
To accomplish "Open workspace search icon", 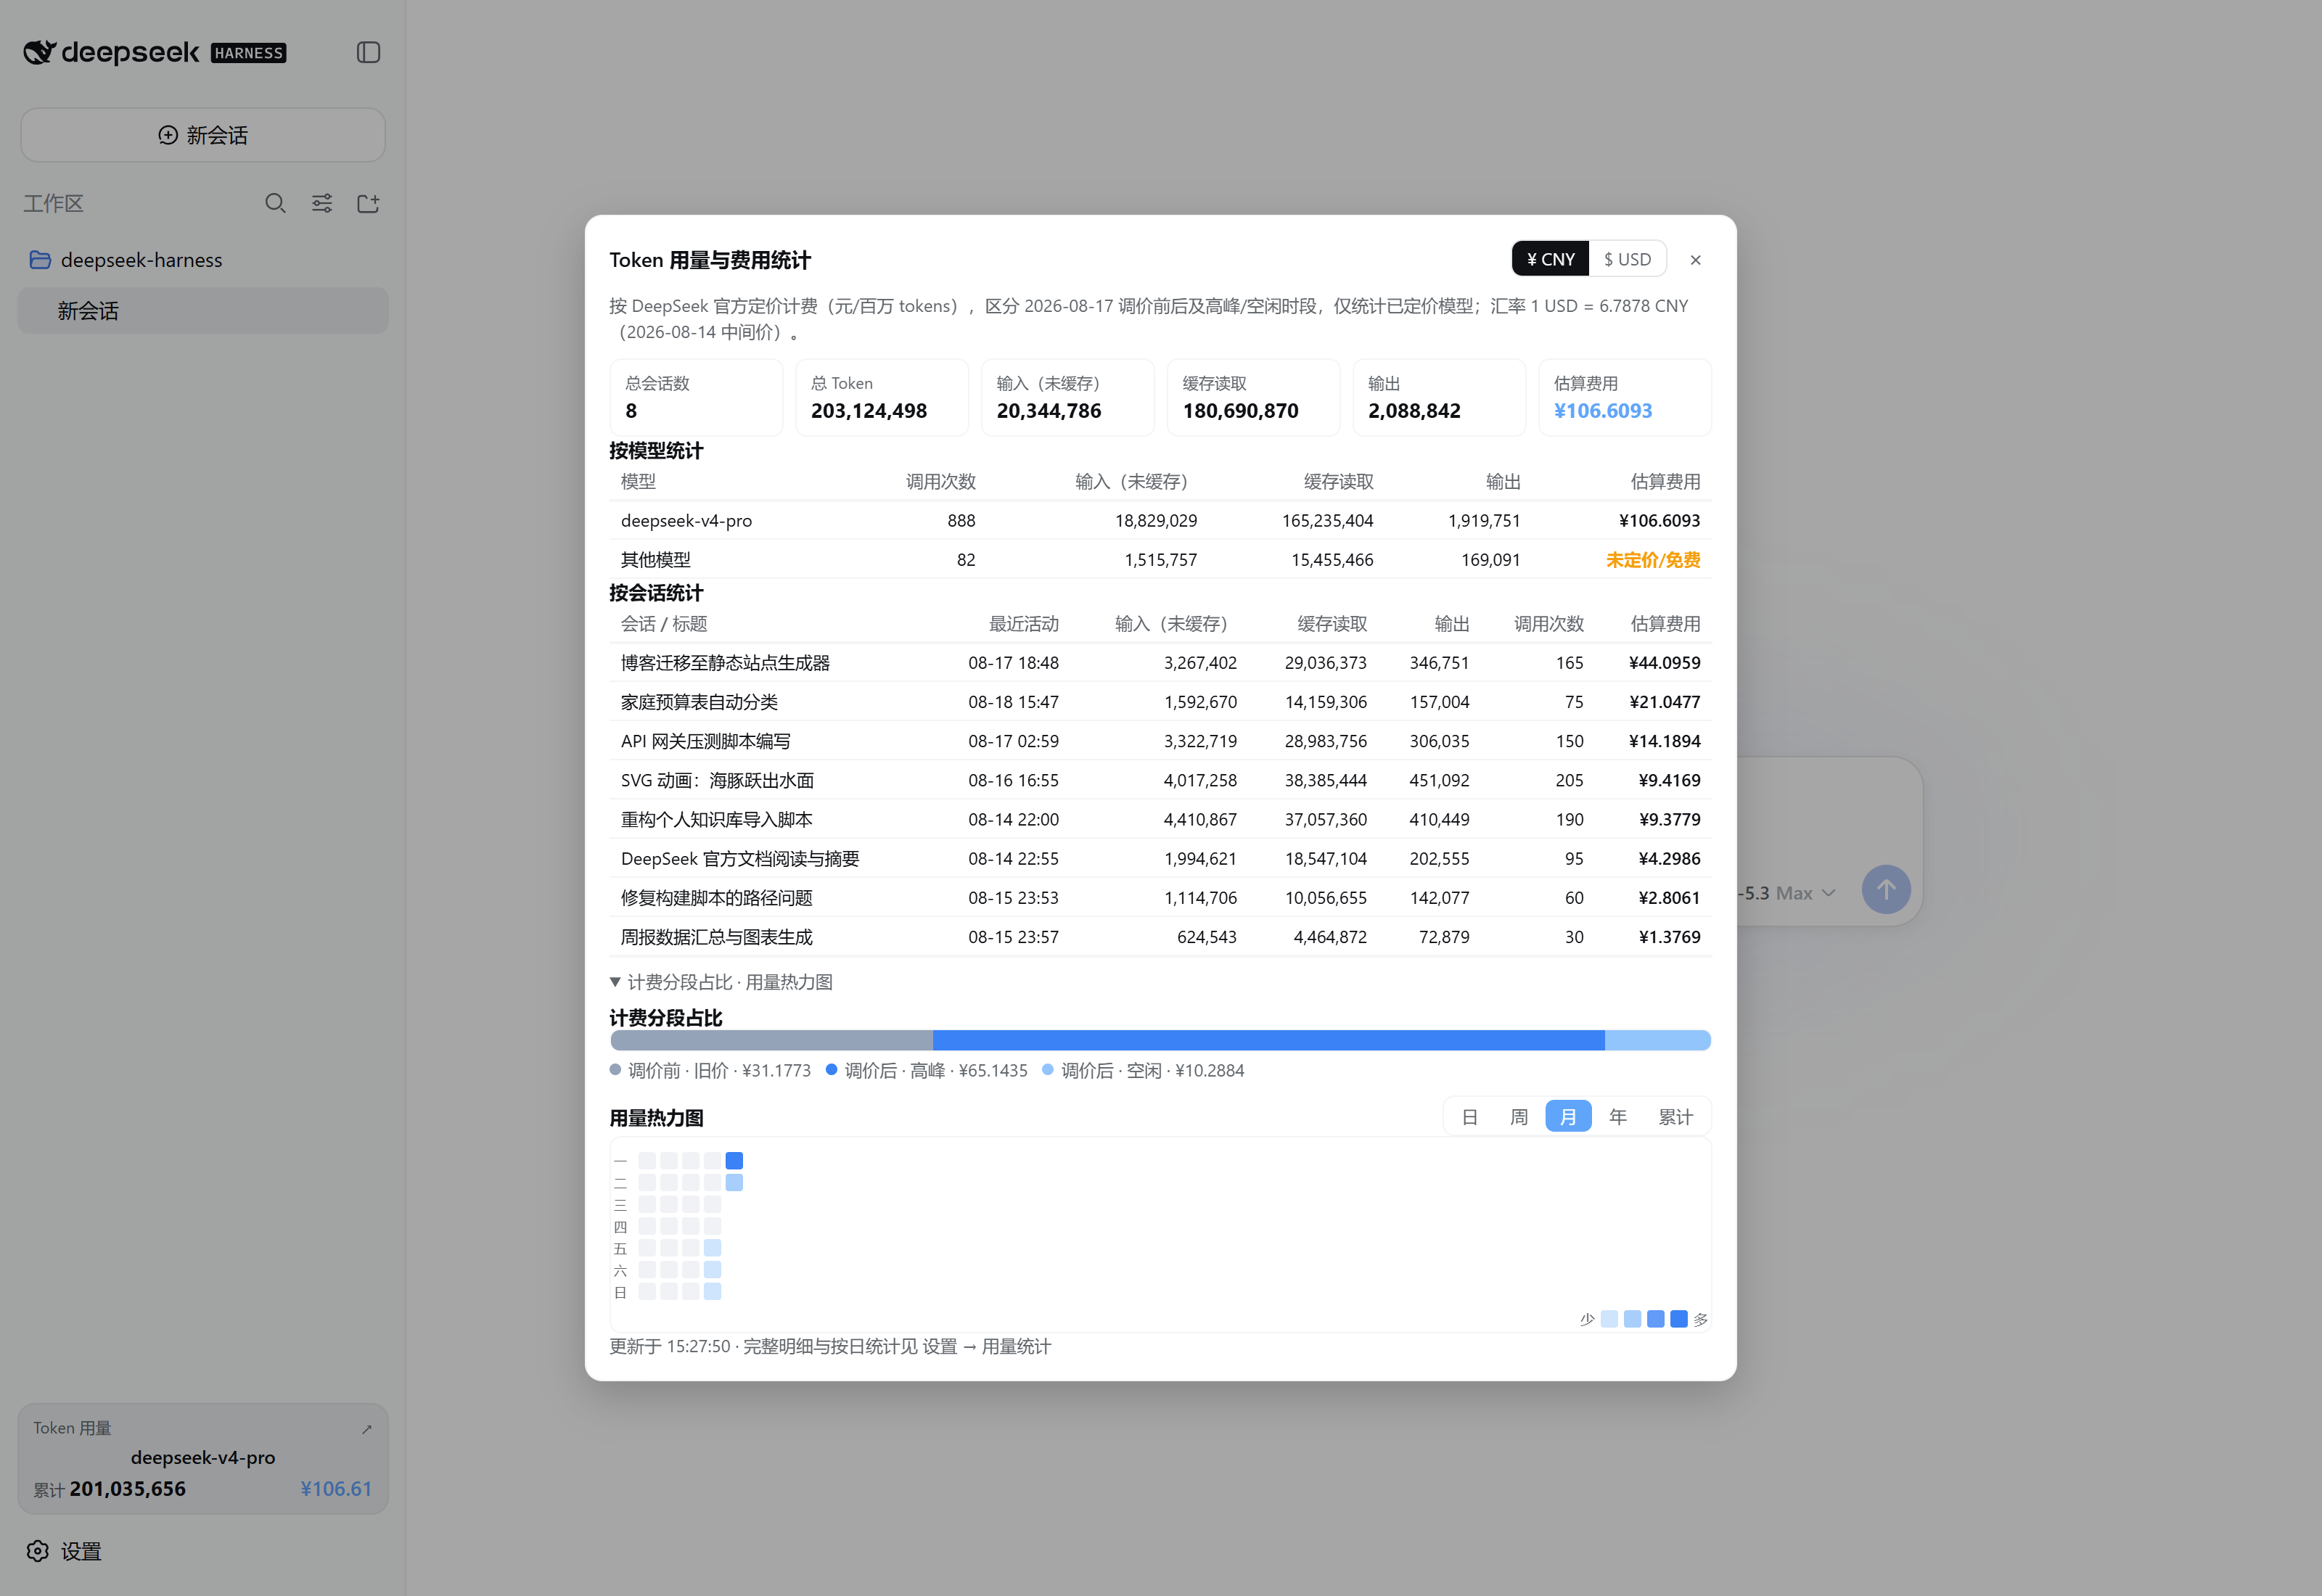I will [x=275, y=204].
